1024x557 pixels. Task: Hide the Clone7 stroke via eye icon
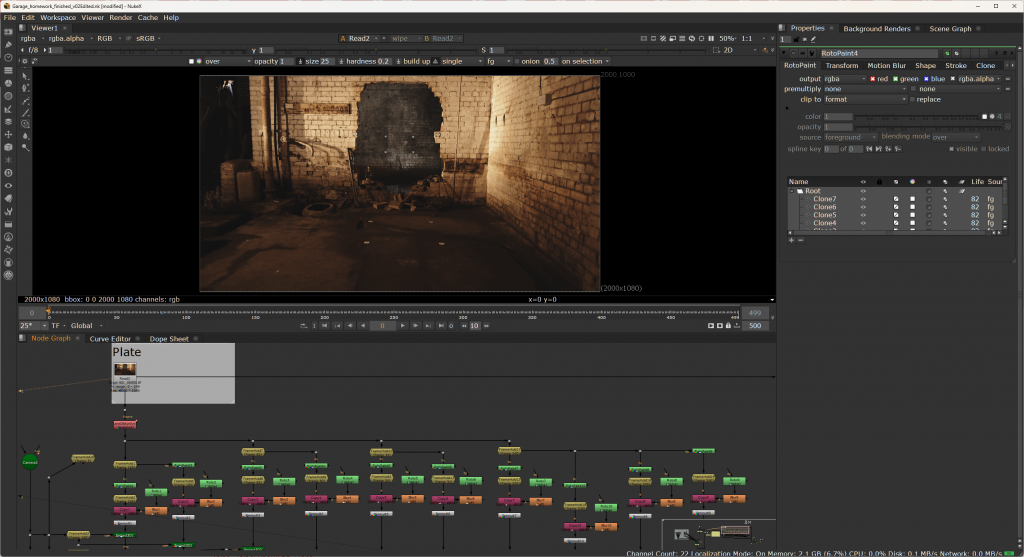tap(863, 199)
